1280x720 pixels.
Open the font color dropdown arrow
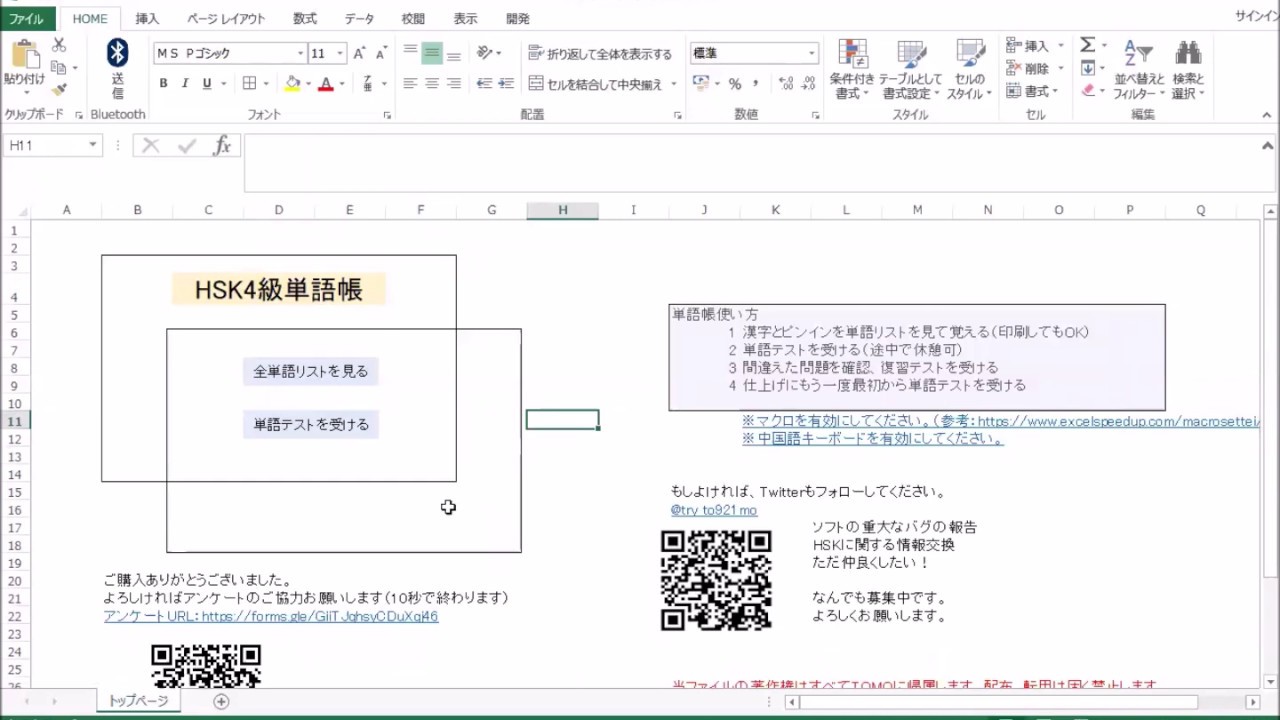click(x=342, y=84)
